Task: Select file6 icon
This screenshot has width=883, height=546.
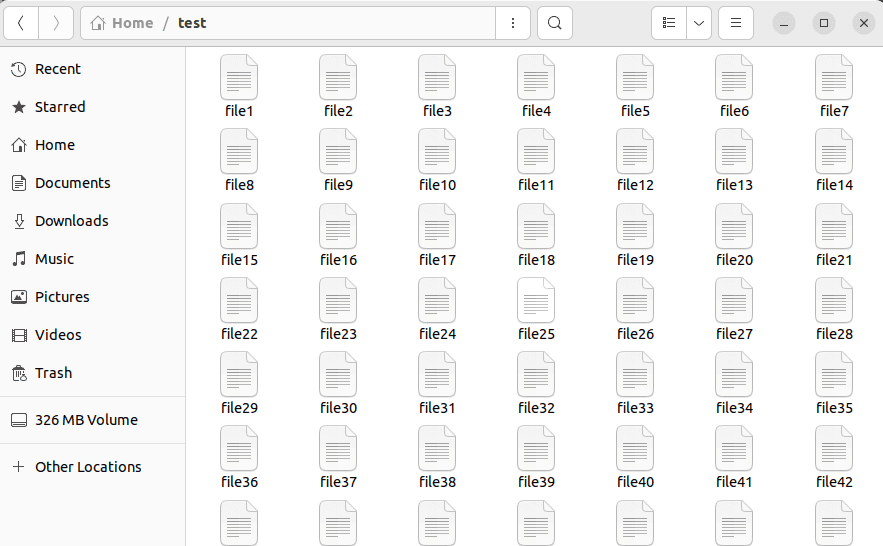Action: coord(734,77)
